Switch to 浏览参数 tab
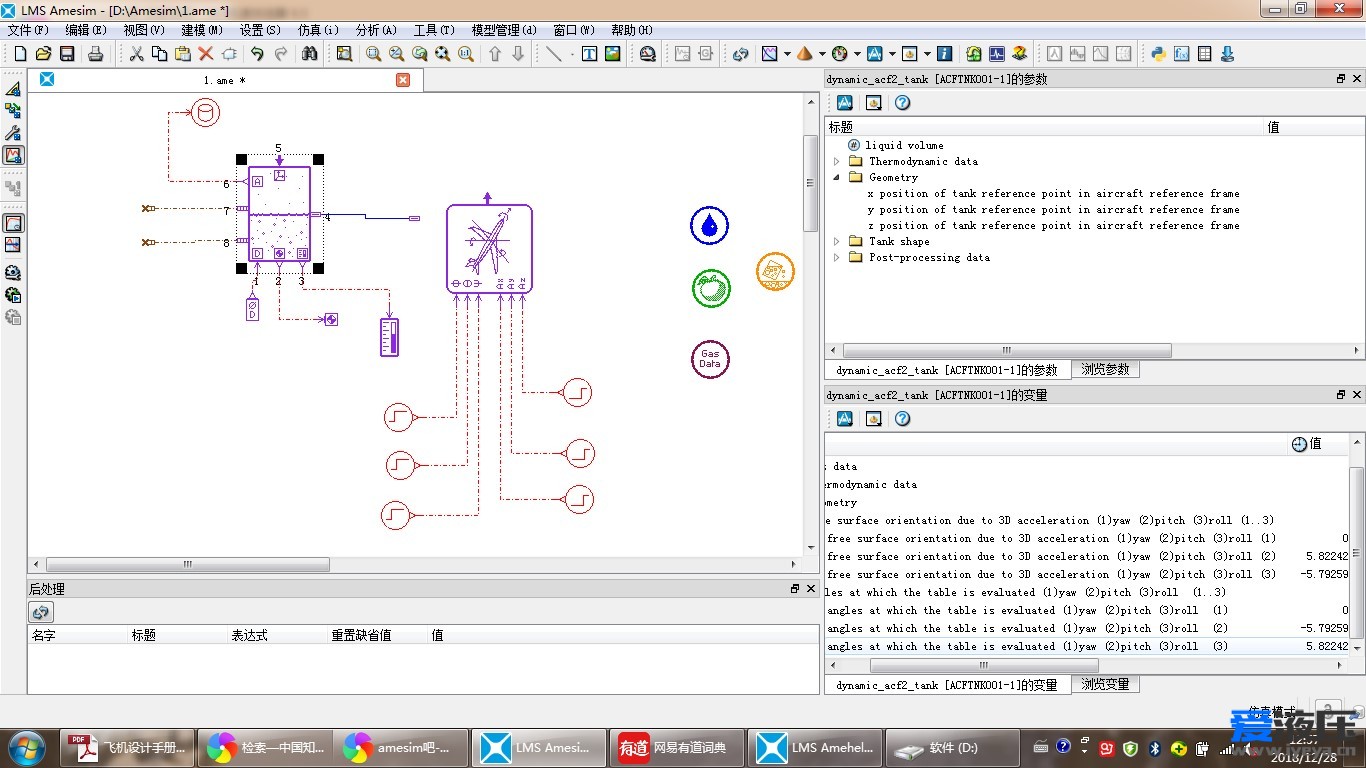 pyautogui.click(x=1105, y=369)
